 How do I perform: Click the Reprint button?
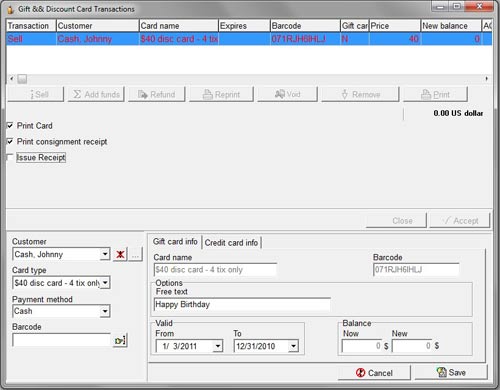221,94
